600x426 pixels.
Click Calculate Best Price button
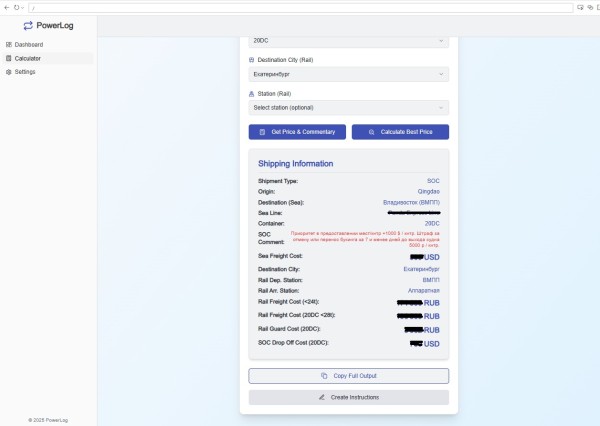[x=400, y=132]
